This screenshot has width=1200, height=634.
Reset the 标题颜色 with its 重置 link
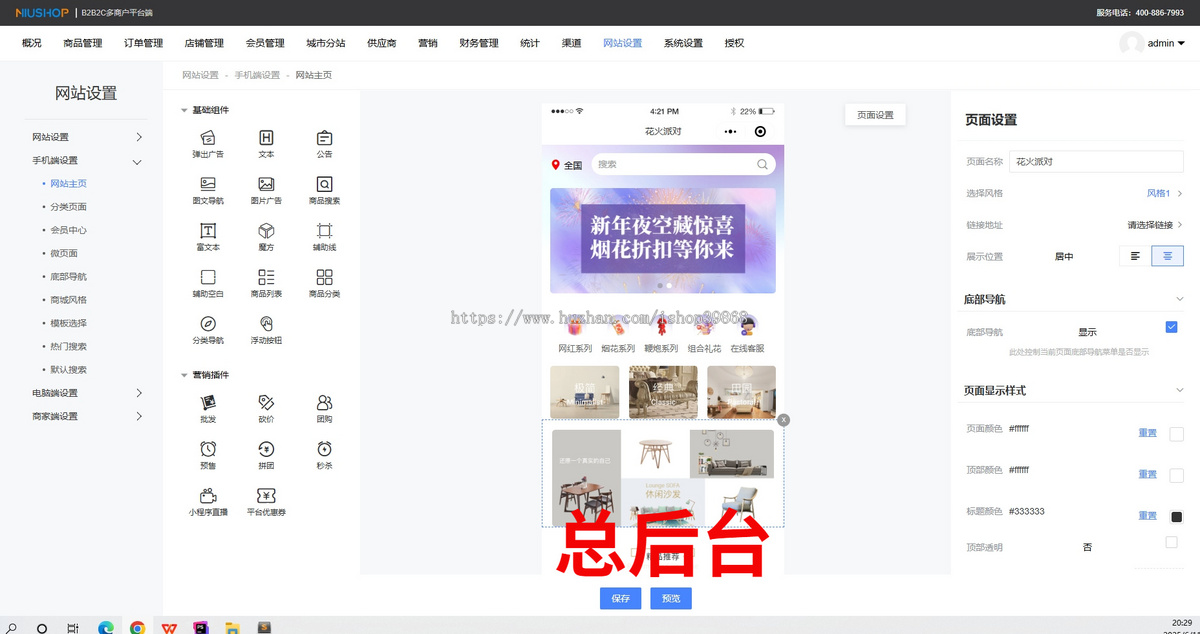(1147, 516)
